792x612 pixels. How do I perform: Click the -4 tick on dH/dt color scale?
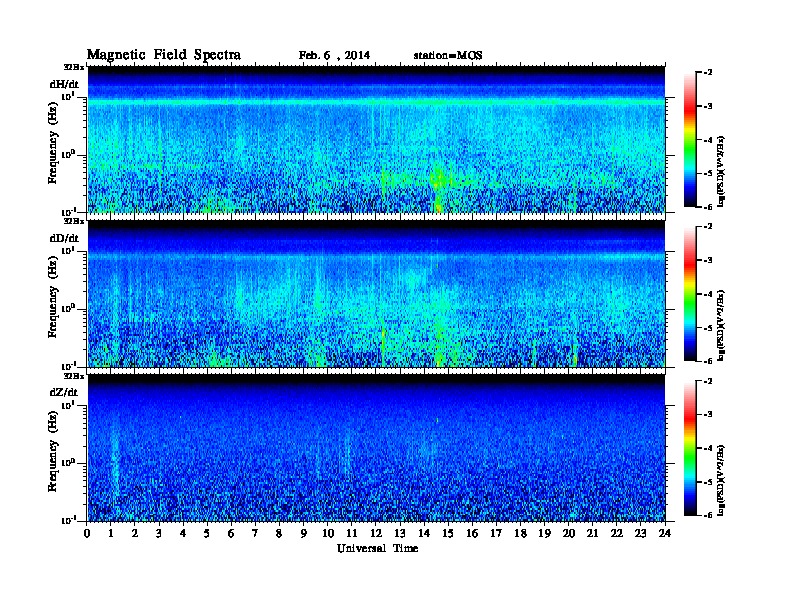pos(708,140)
